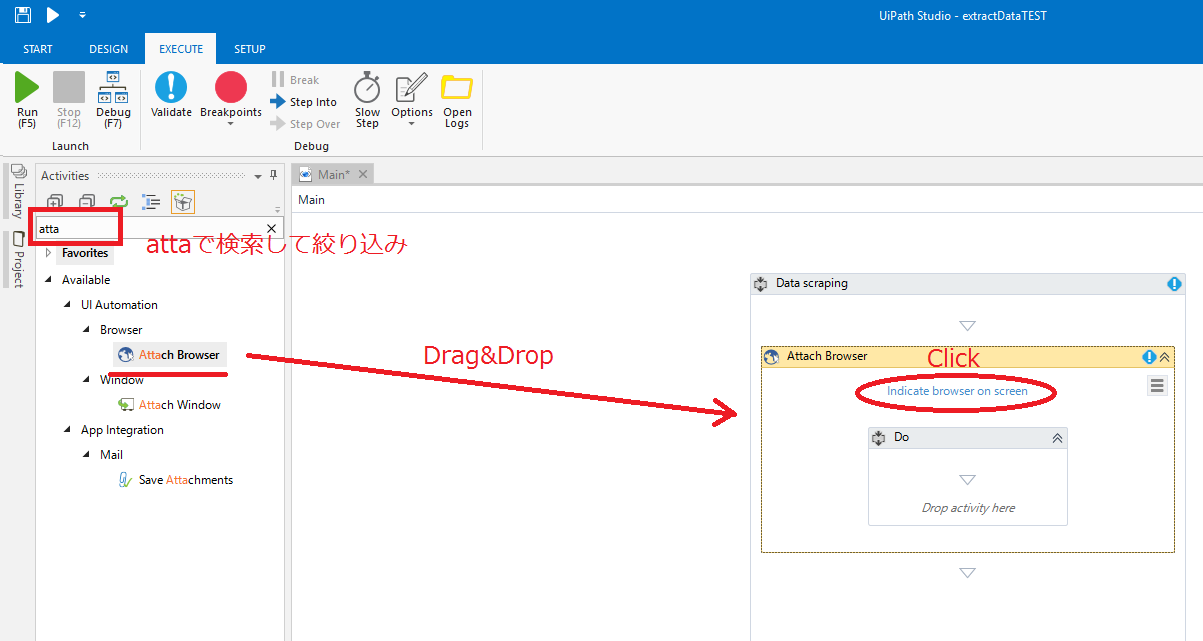
Task: Collapse the UI Automation tree node
Action: pyautogui.click(x=67, y=305)
